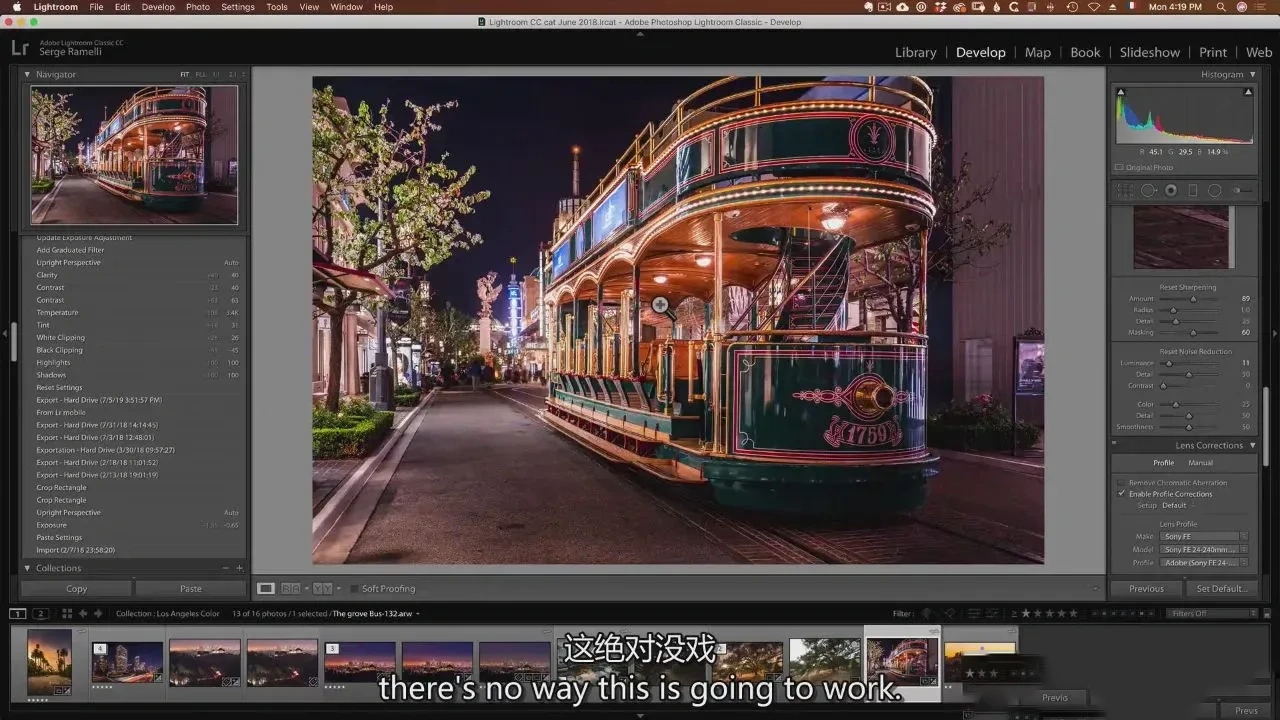1280x720 pixels.
Task: Click the Loupe view icon in toolbar
Action: point(266,589)
